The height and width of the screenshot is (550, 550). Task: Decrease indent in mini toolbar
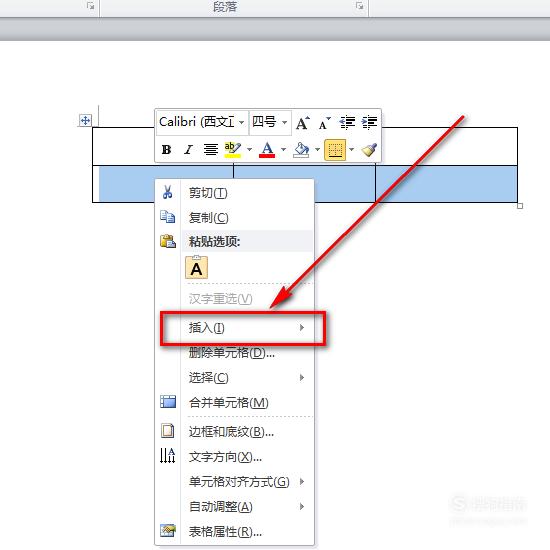[347, 122]
